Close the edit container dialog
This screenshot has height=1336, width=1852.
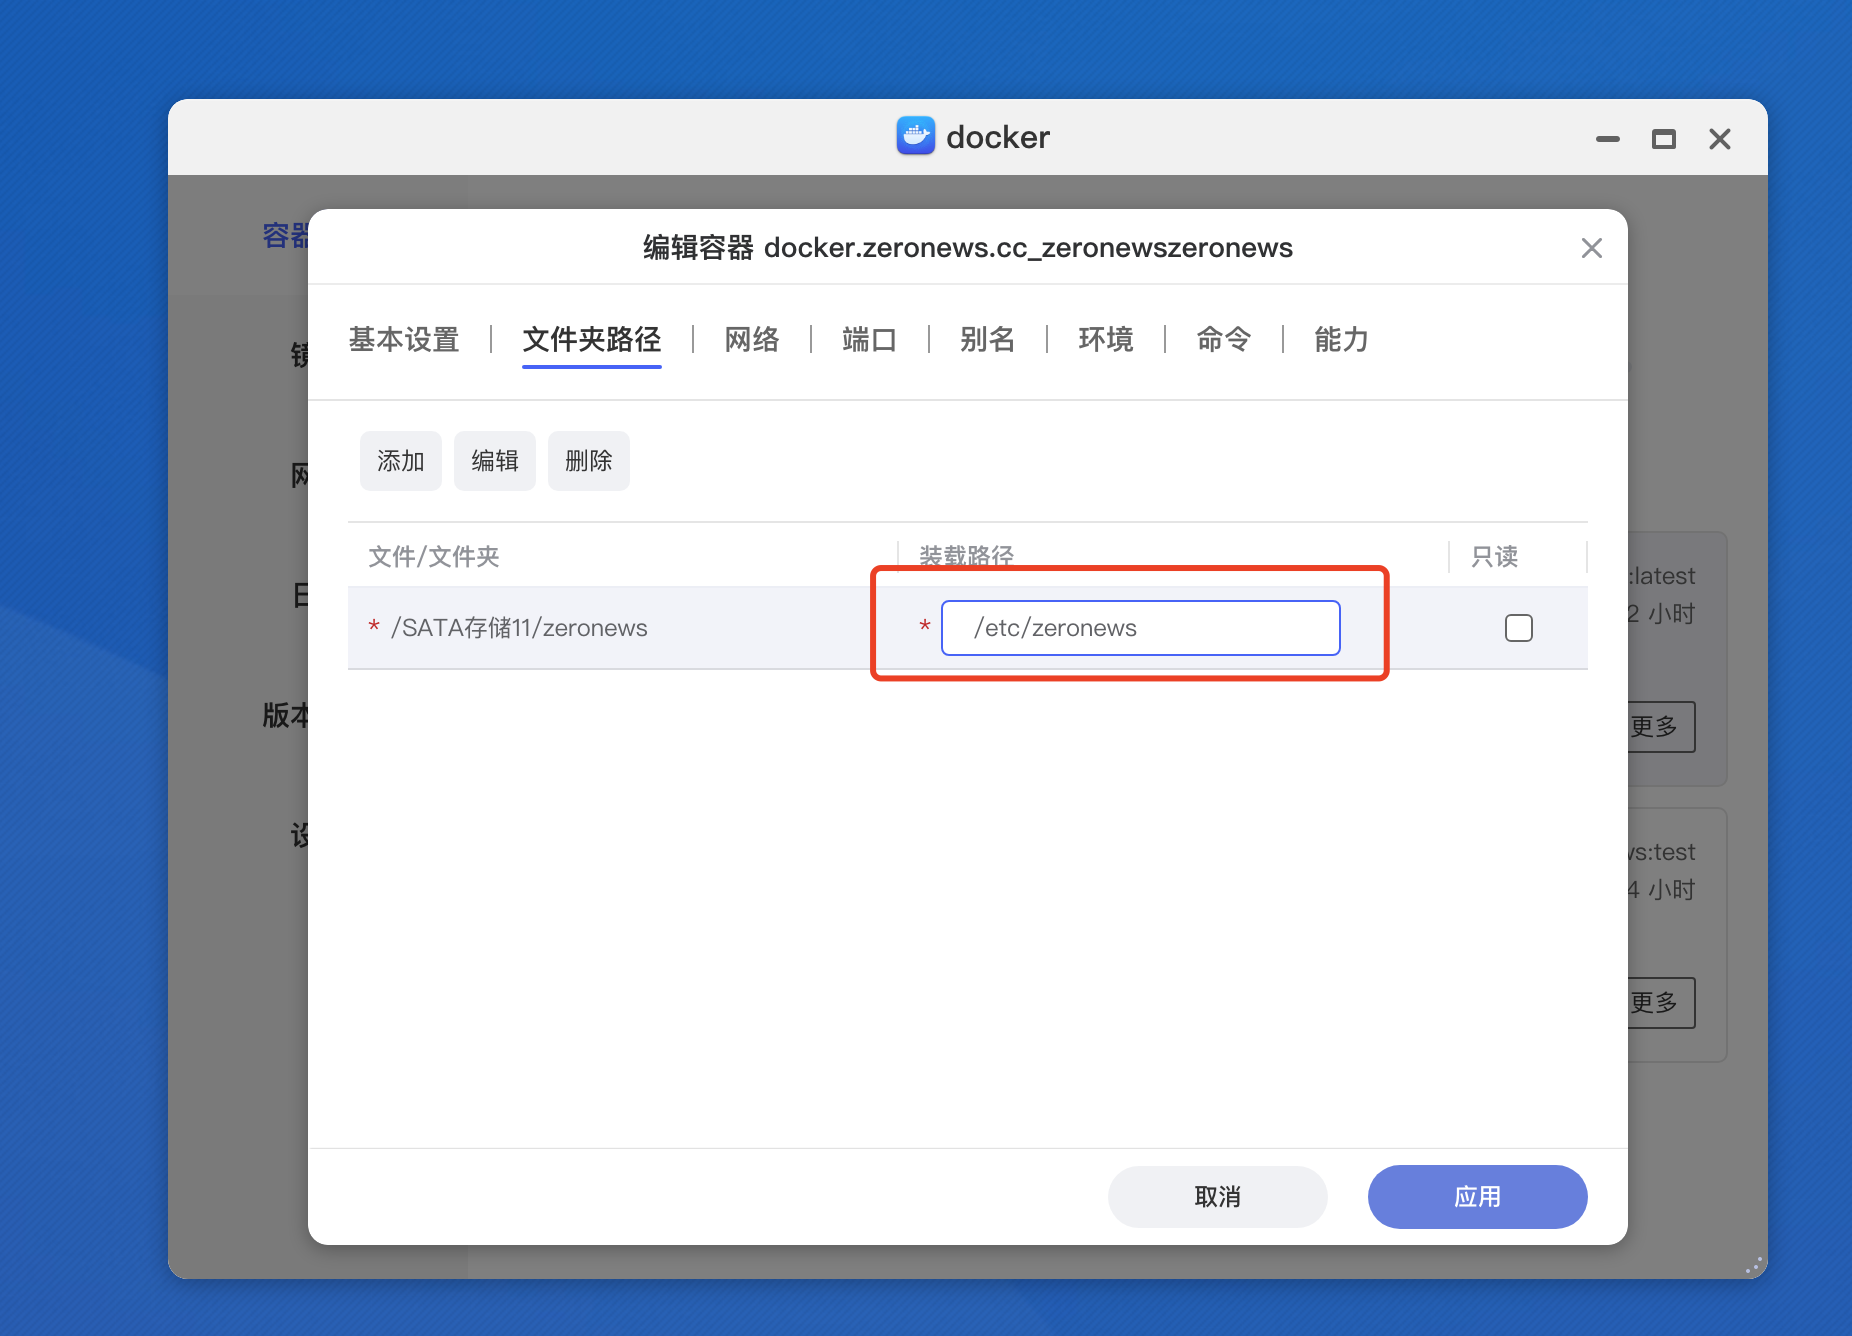pos(1591,248)
